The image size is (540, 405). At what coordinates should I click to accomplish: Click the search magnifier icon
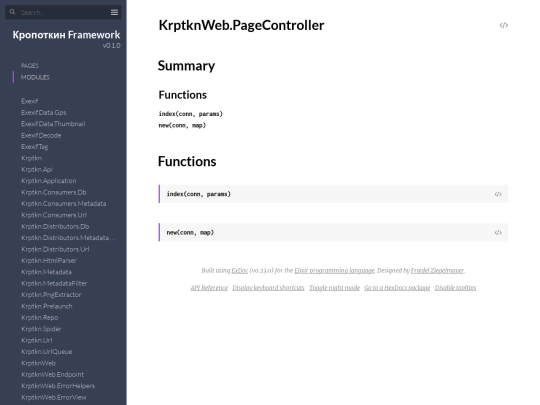pyautogui.click(x=12, y=12)
